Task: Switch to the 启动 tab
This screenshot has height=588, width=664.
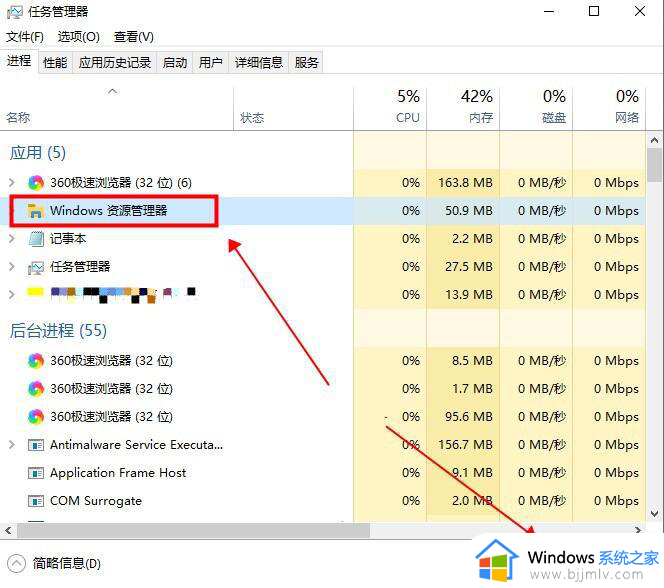Action: tap(175, 63)
